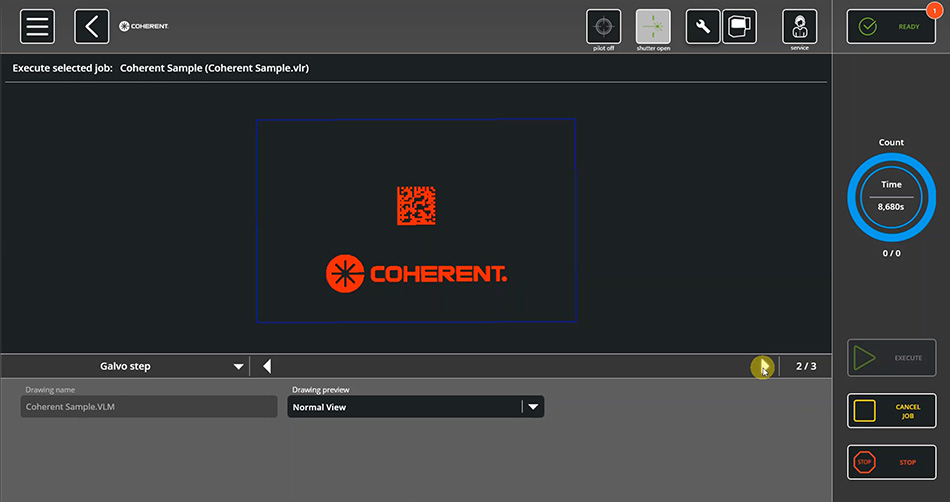The image size is (950, 502).
Task: Click the READY status indicator
Action: tap(891, 27)
